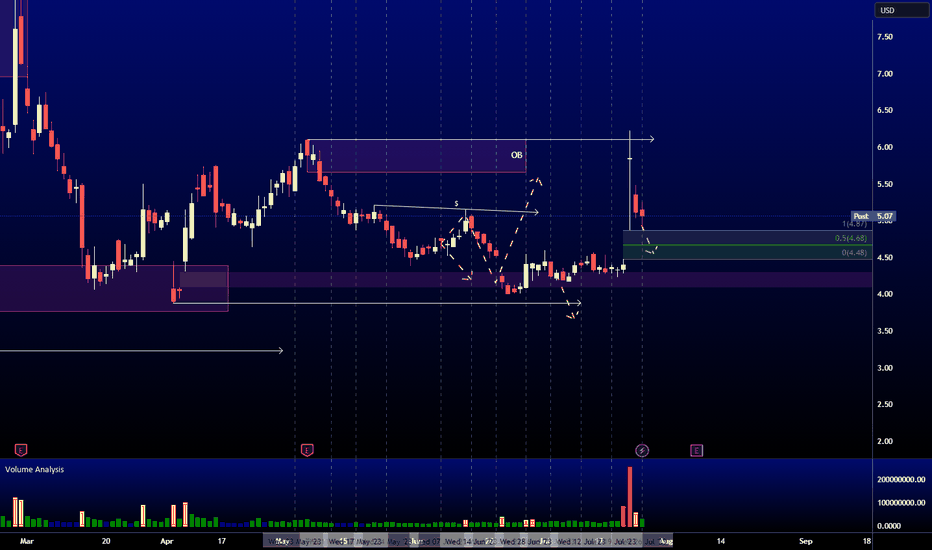Click the 200000000.00 volume axis label

(x=901, y=479)
